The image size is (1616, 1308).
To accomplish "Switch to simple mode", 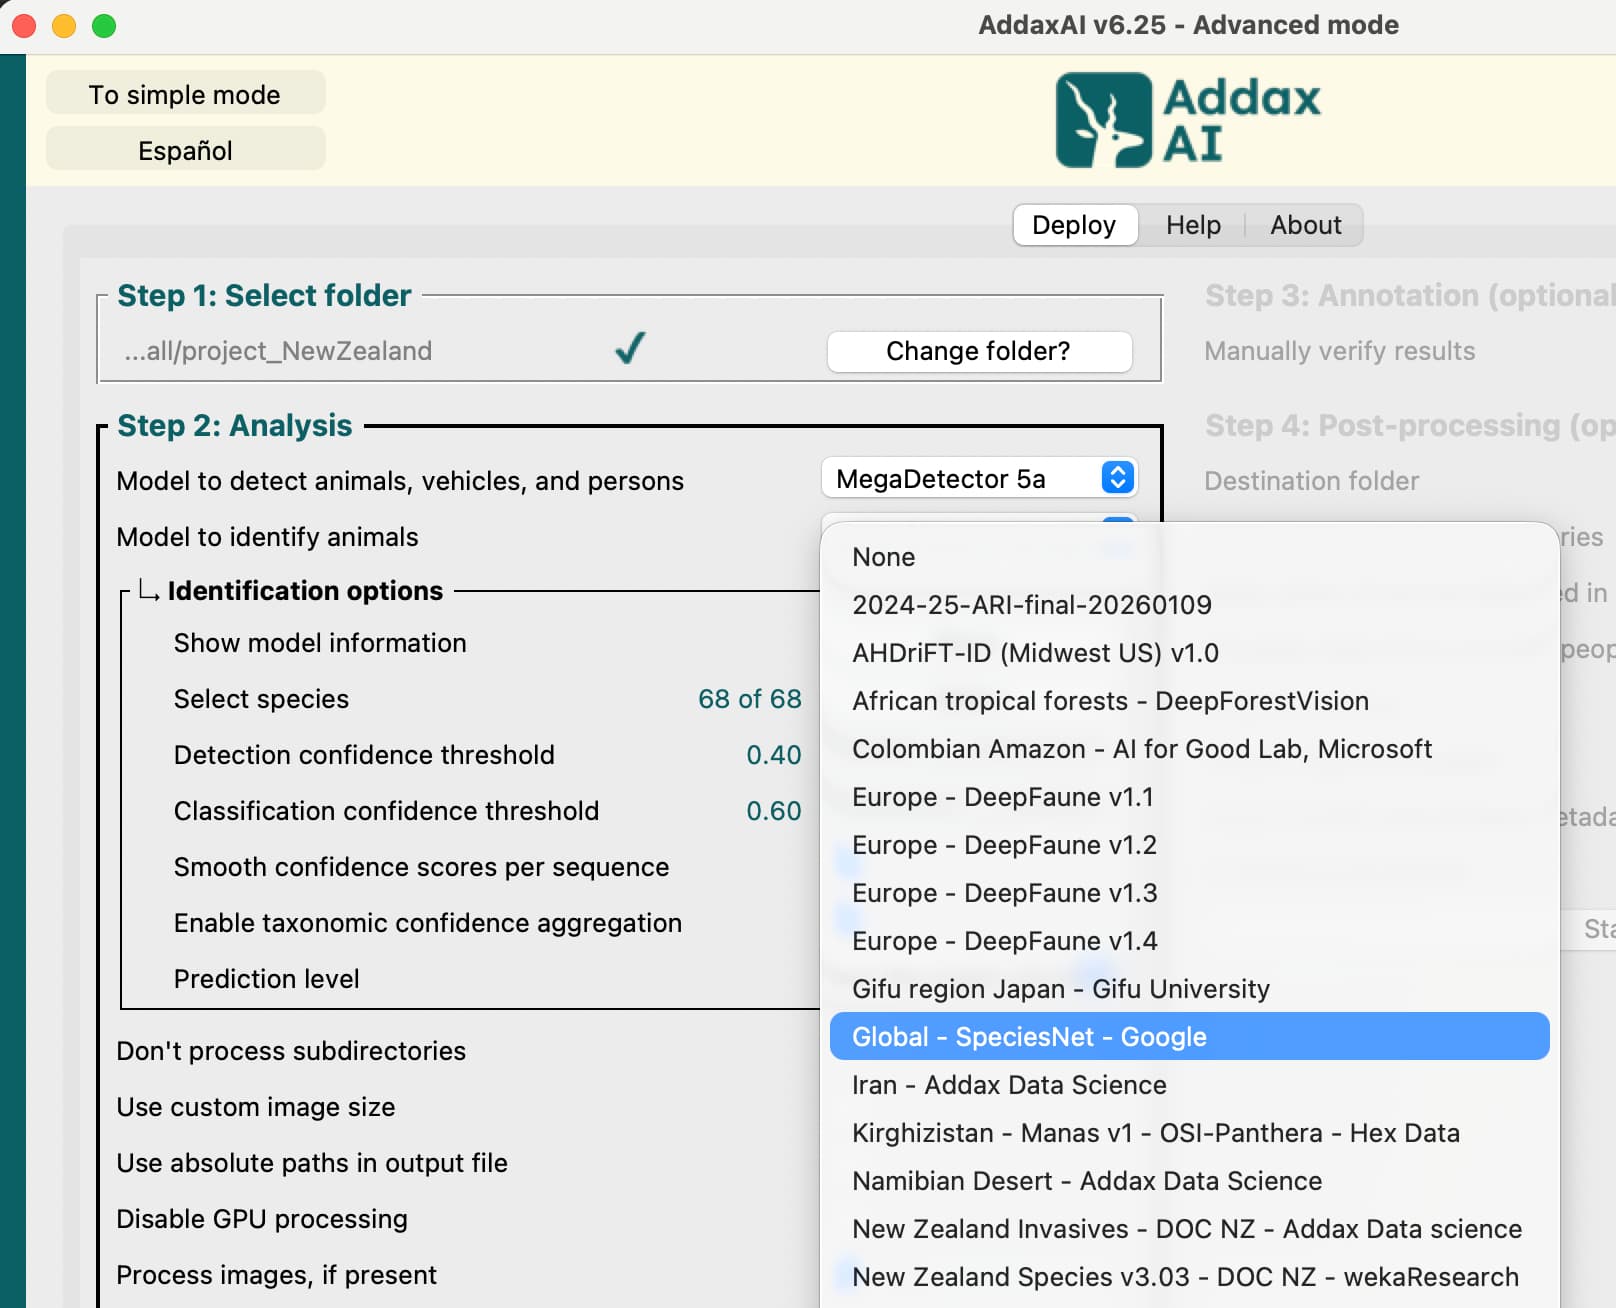I will click(x=185, y=94).
